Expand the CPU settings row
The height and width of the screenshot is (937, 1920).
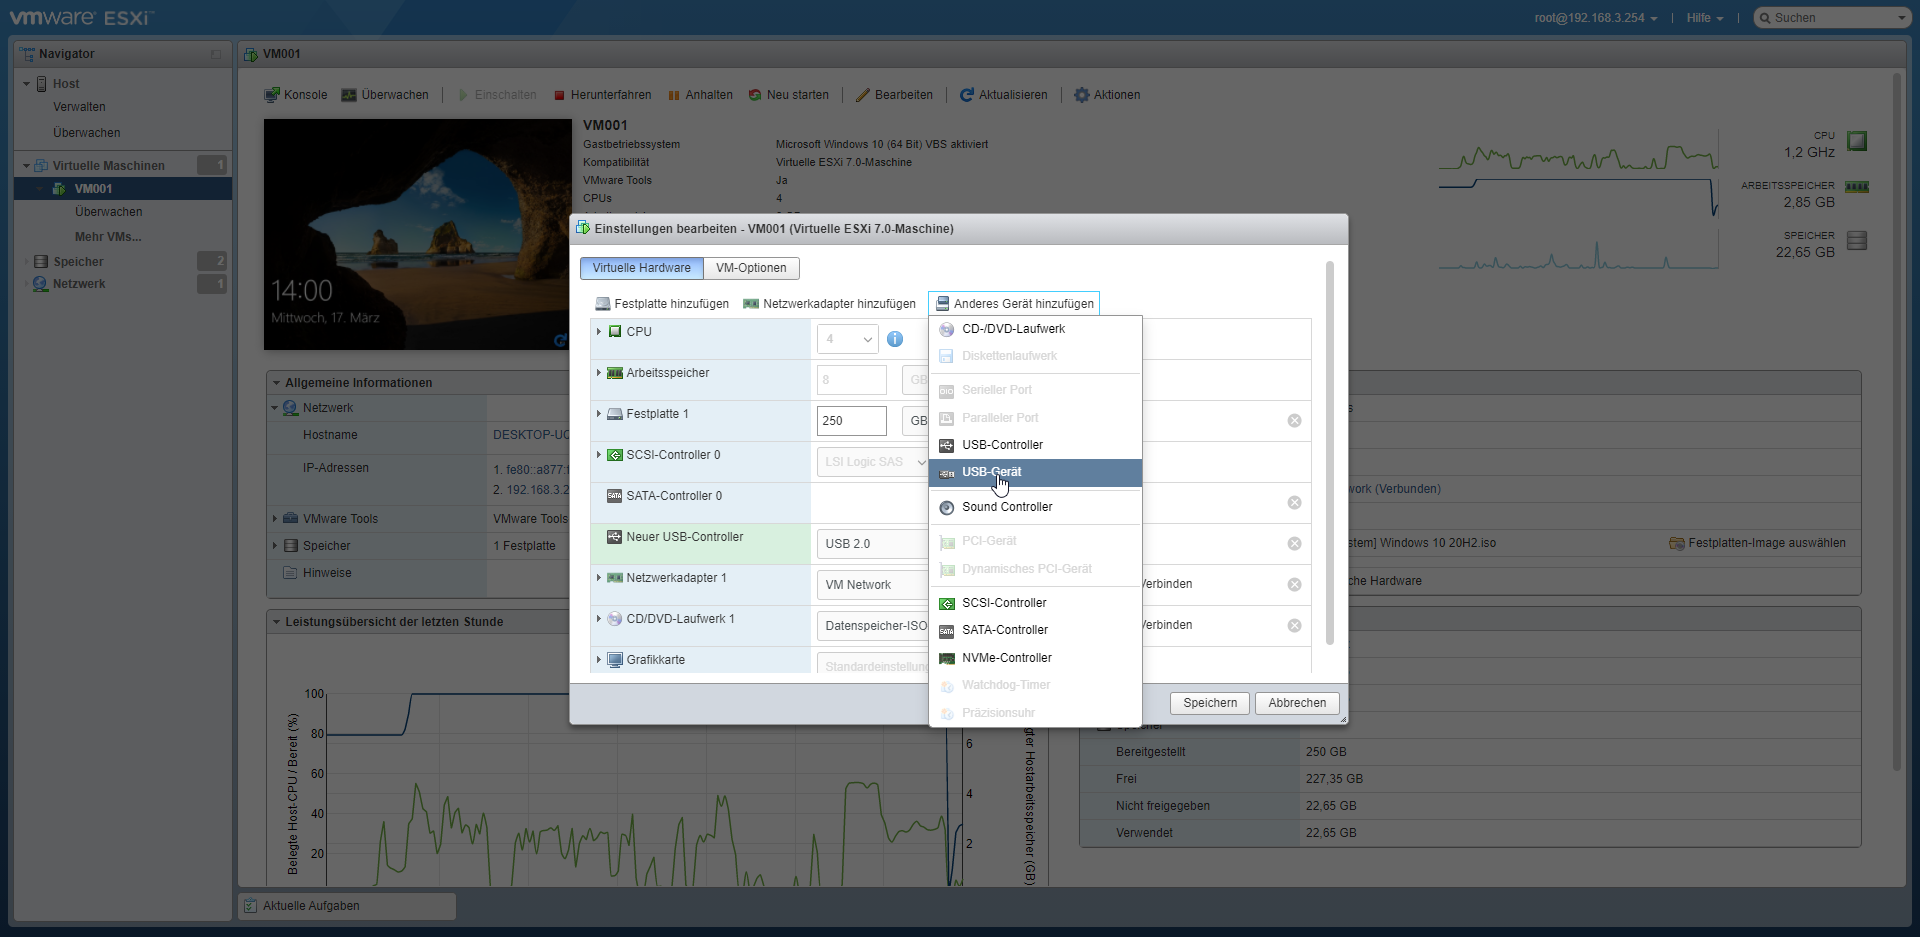(599, 332)
